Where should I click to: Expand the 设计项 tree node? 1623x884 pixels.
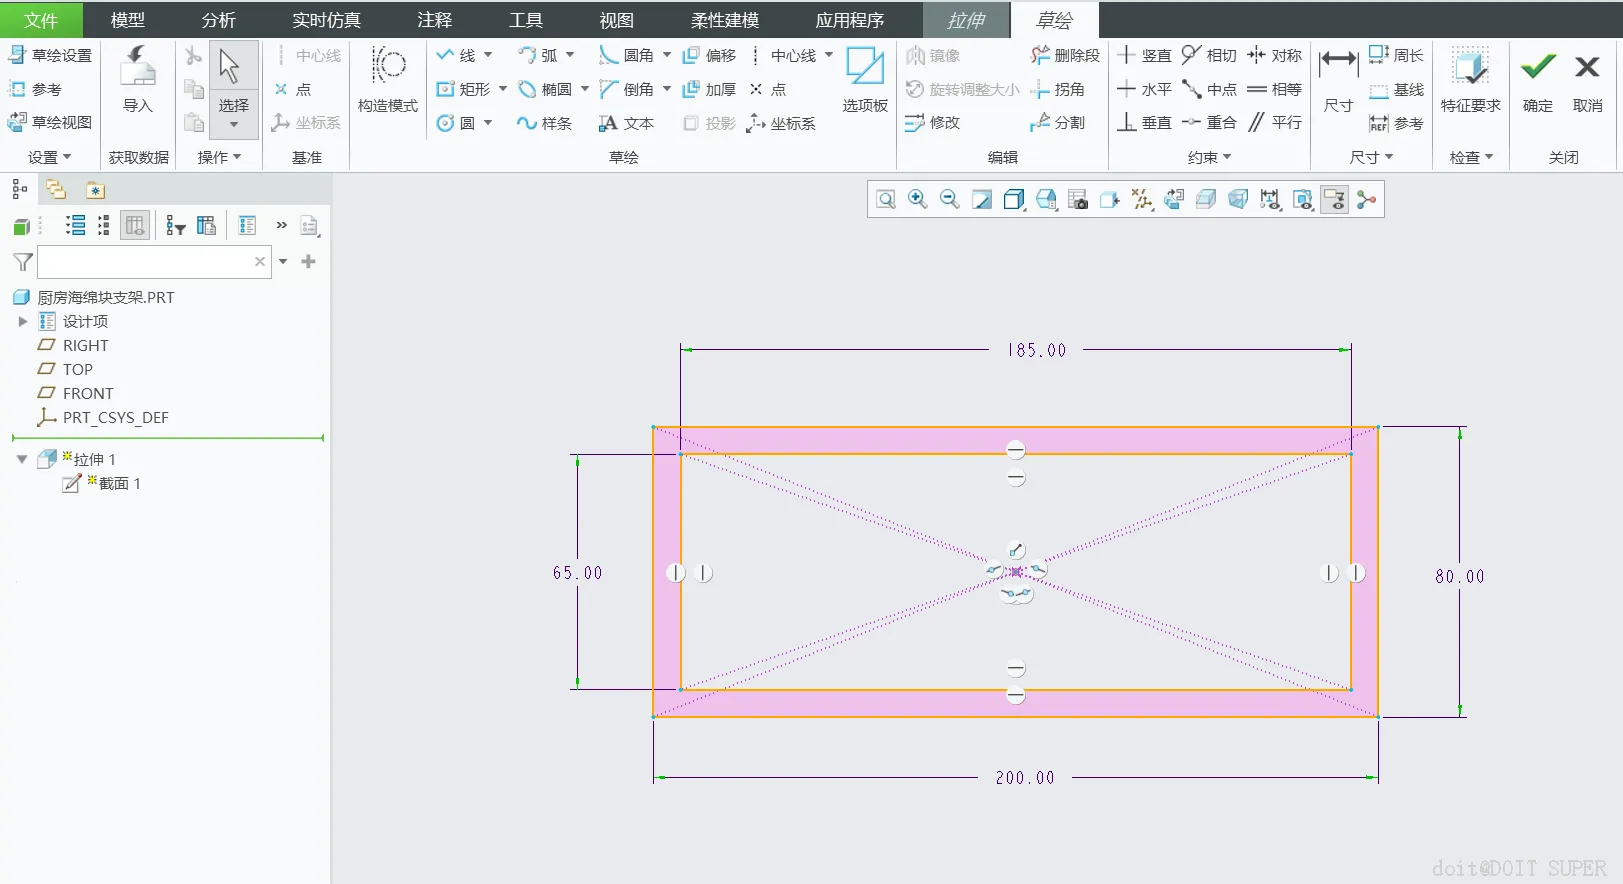click(23, 321)
